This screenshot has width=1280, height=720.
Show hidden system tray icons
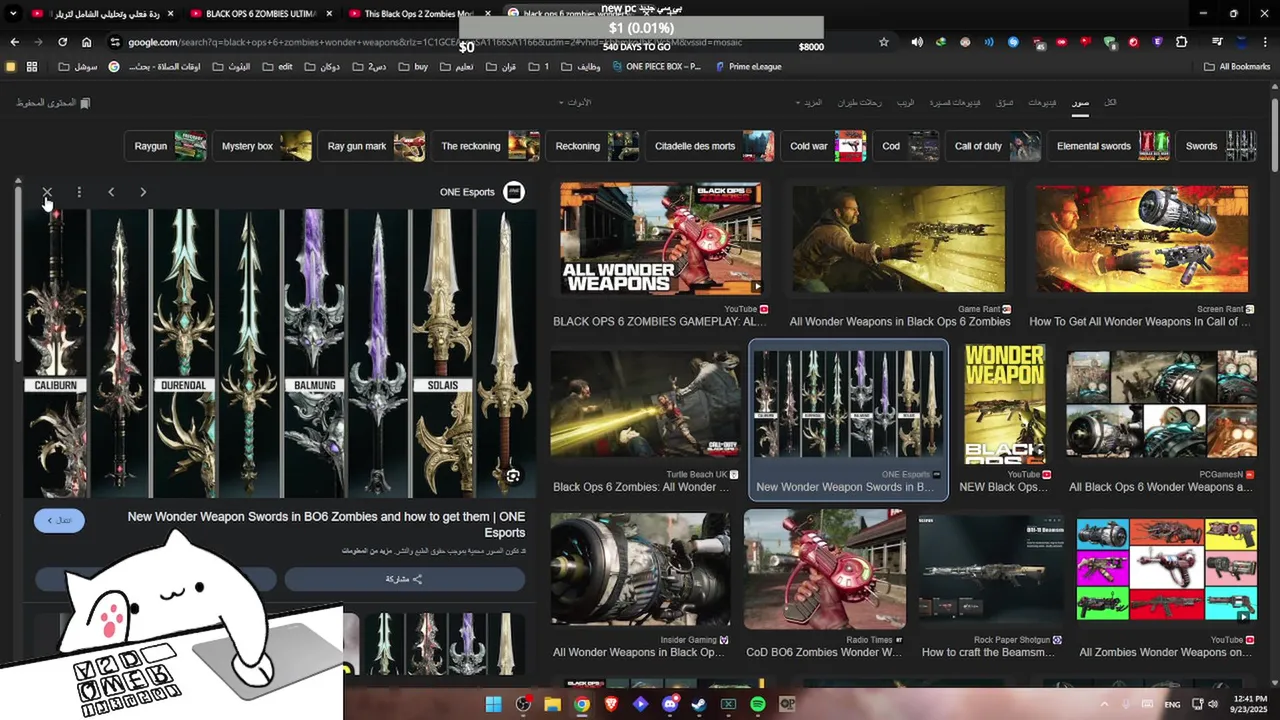[1104, 704]
